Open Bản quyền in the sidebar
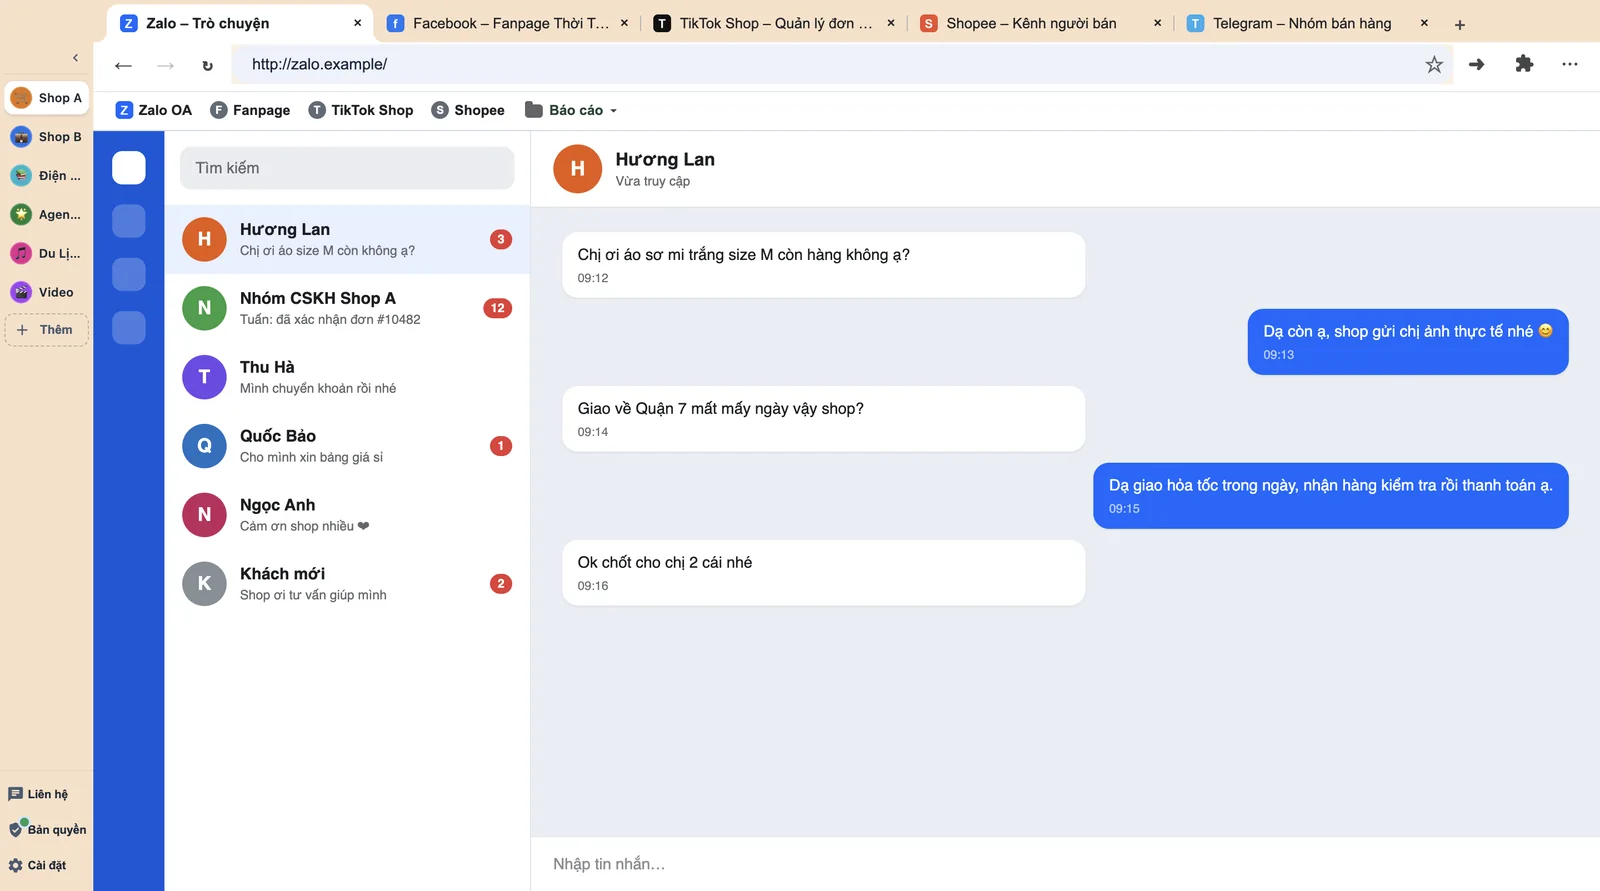1600x891 pixels. [x=47, y=829]
